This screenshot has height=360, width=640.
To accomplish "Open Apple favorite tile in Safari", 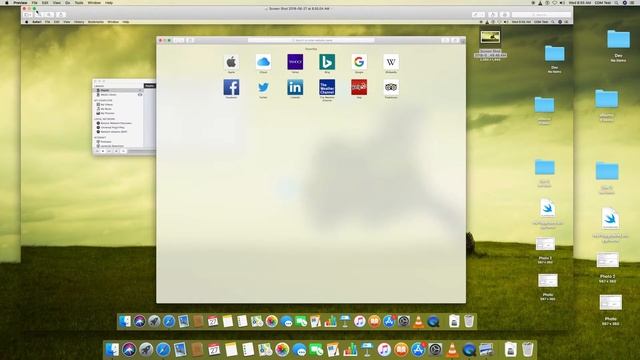I will [x=231, y=62].
